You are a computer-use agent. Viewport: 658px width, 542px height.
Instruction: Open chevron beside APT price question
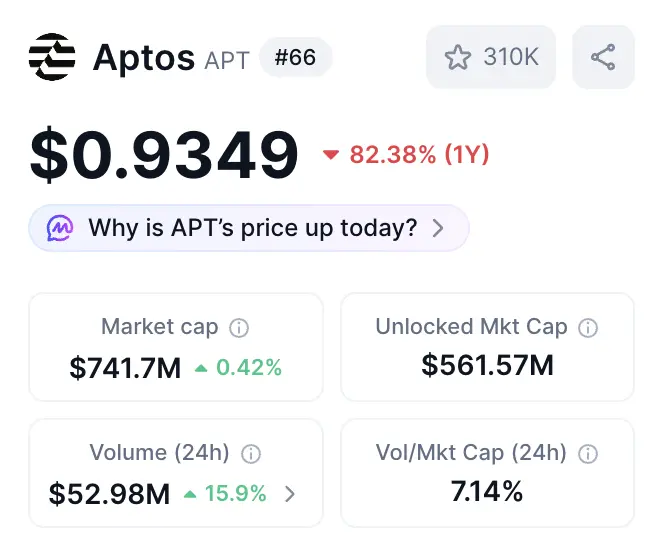point(437,228)
